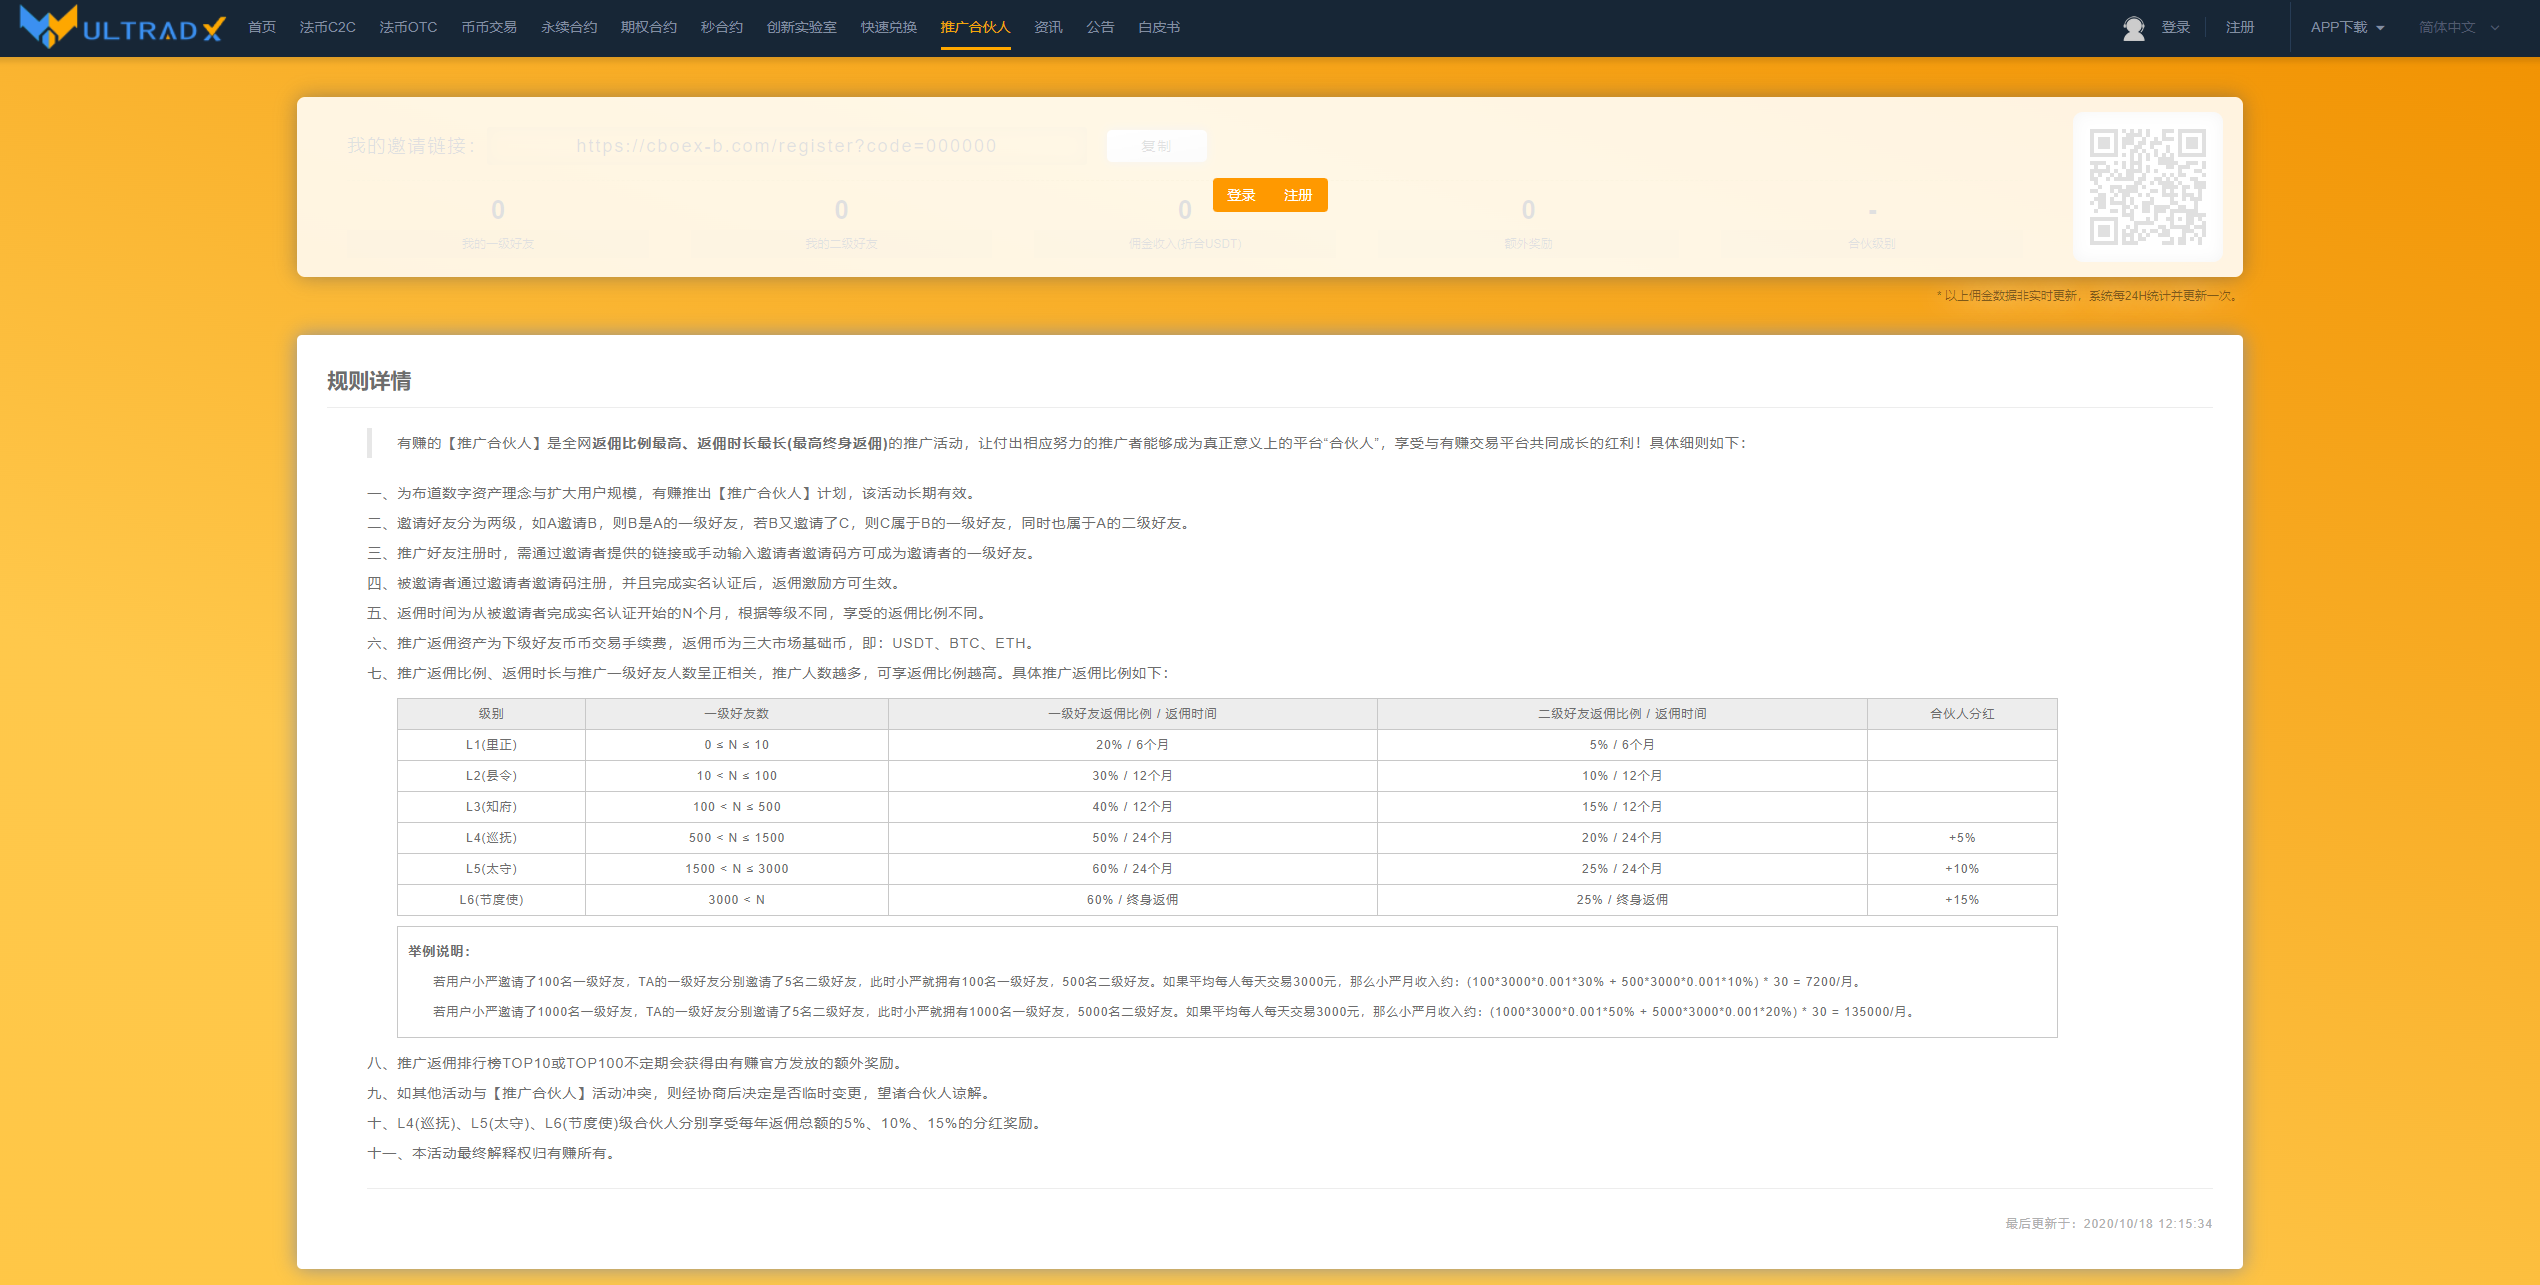Open 创新实验室 page
Image resolution: width=2540 pixels, height=1285 pixels.
801,28
